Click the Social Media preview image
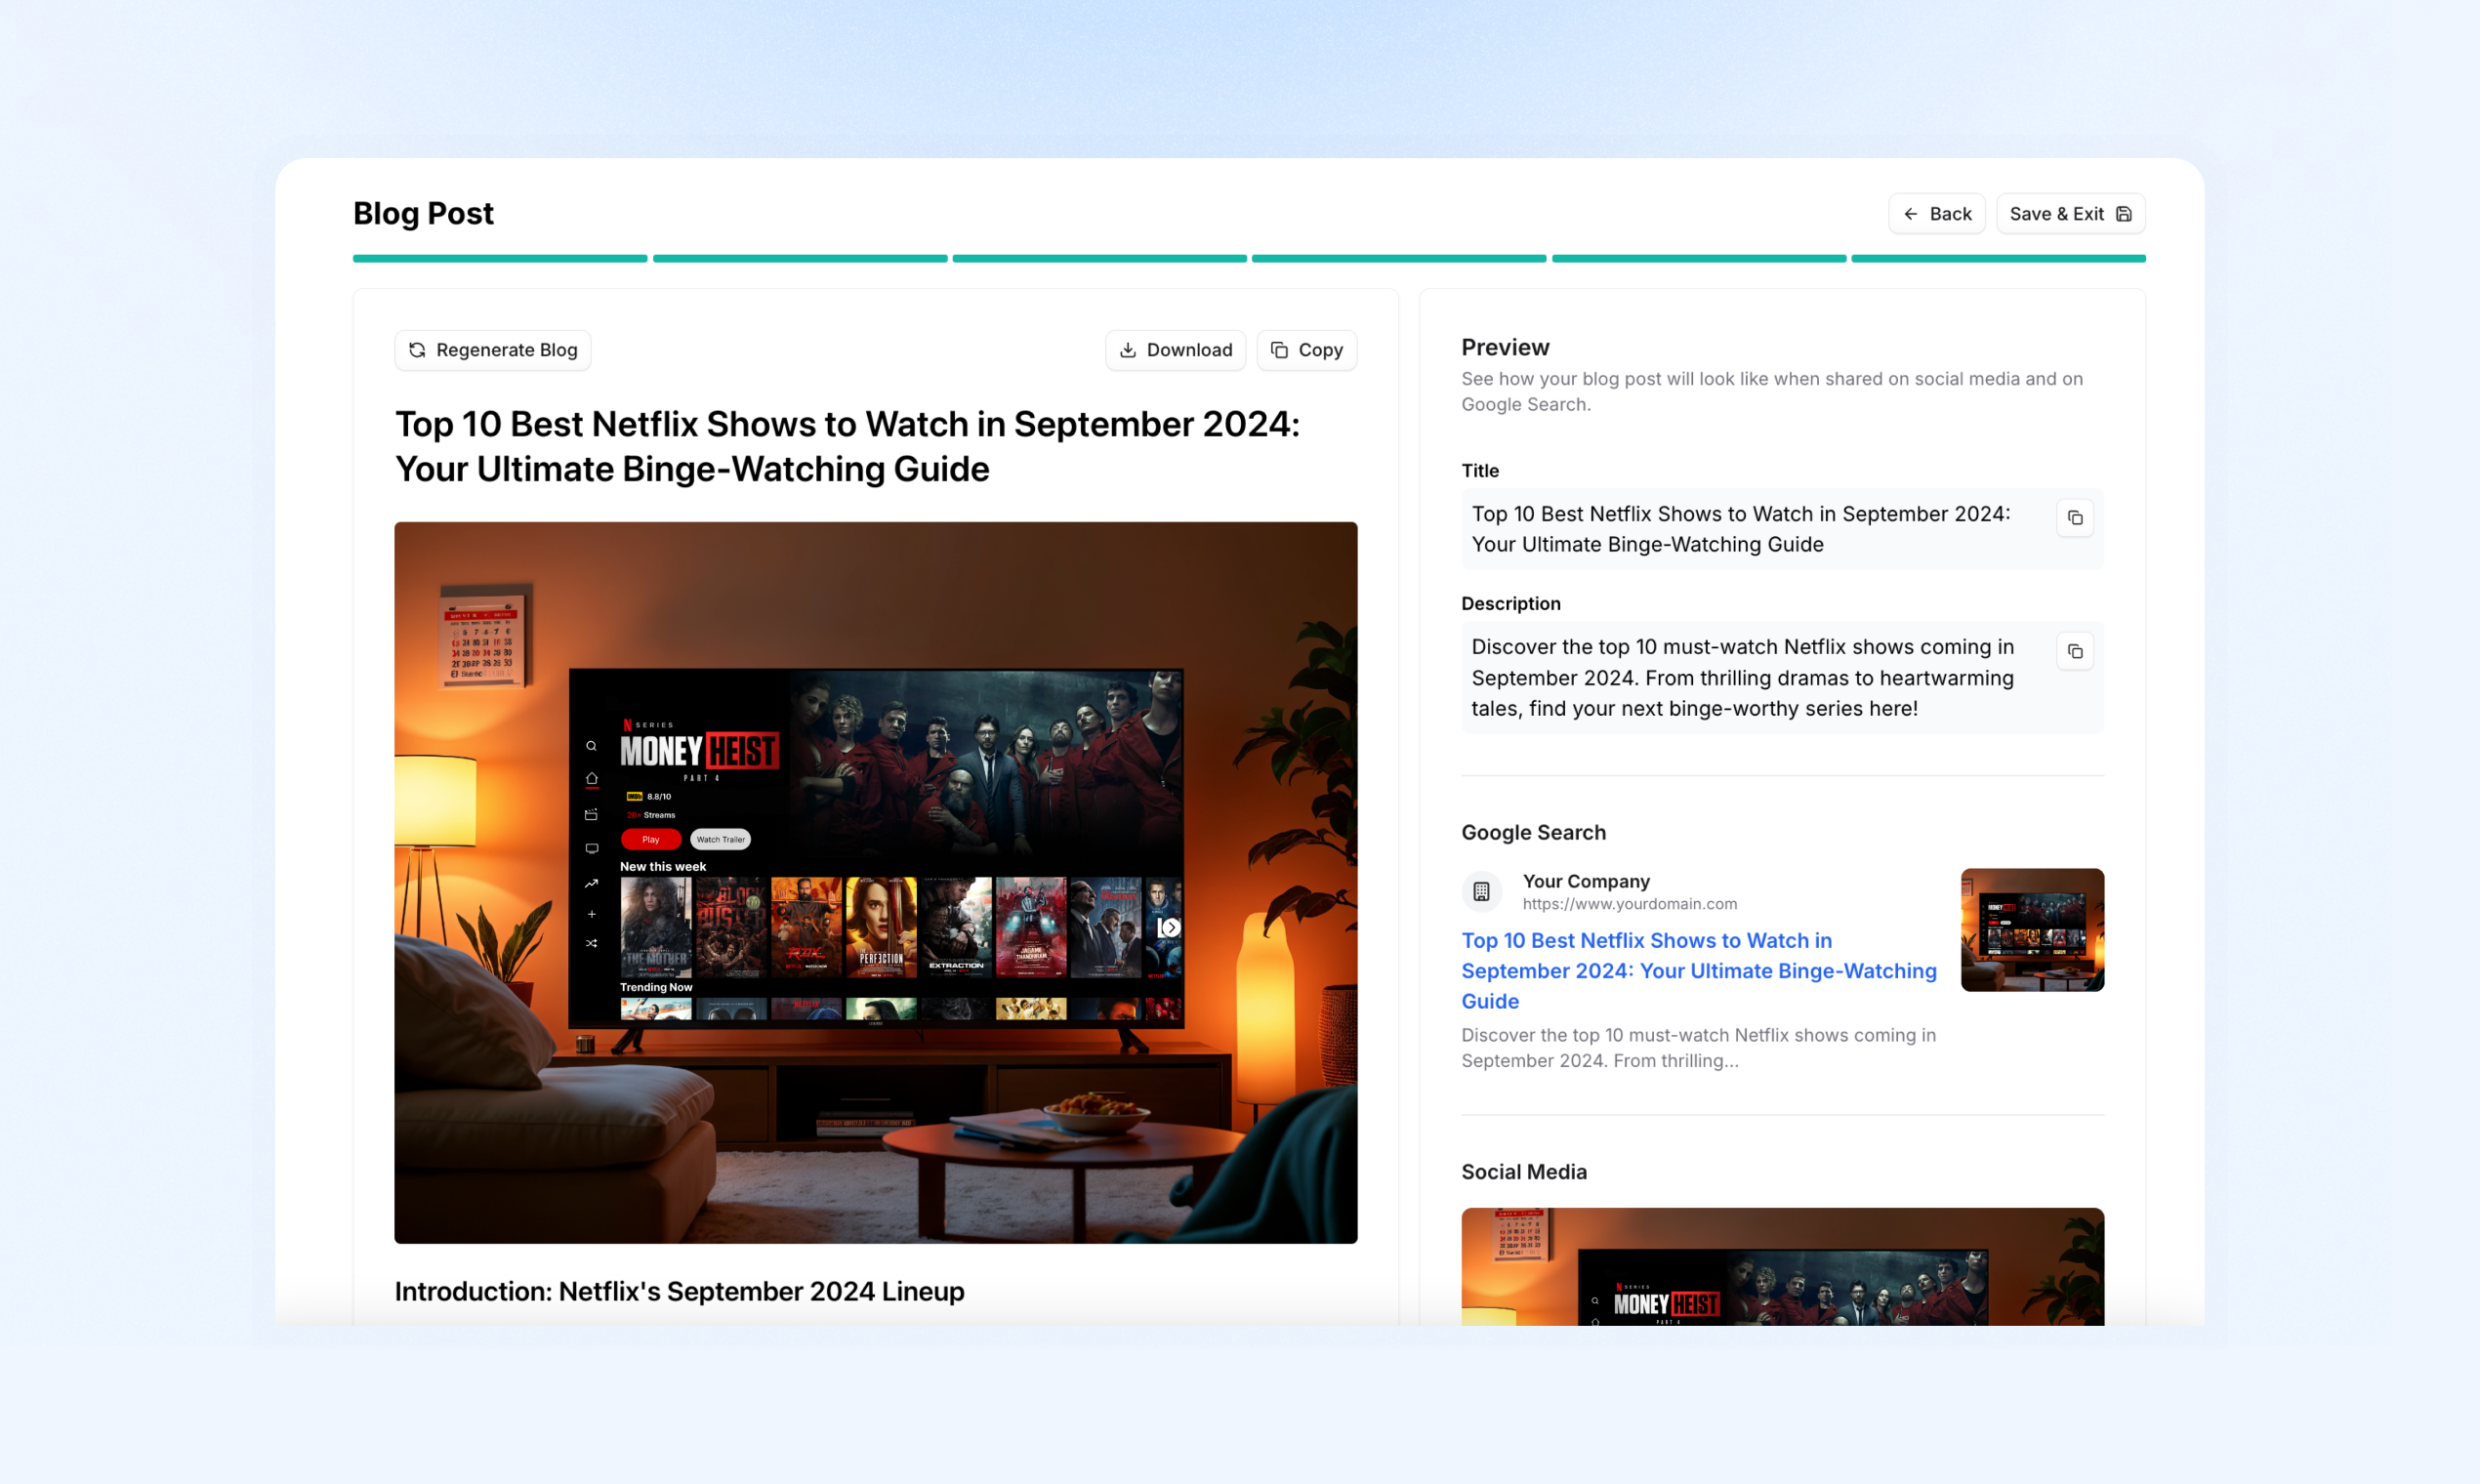 [x=1781, y=1265]
